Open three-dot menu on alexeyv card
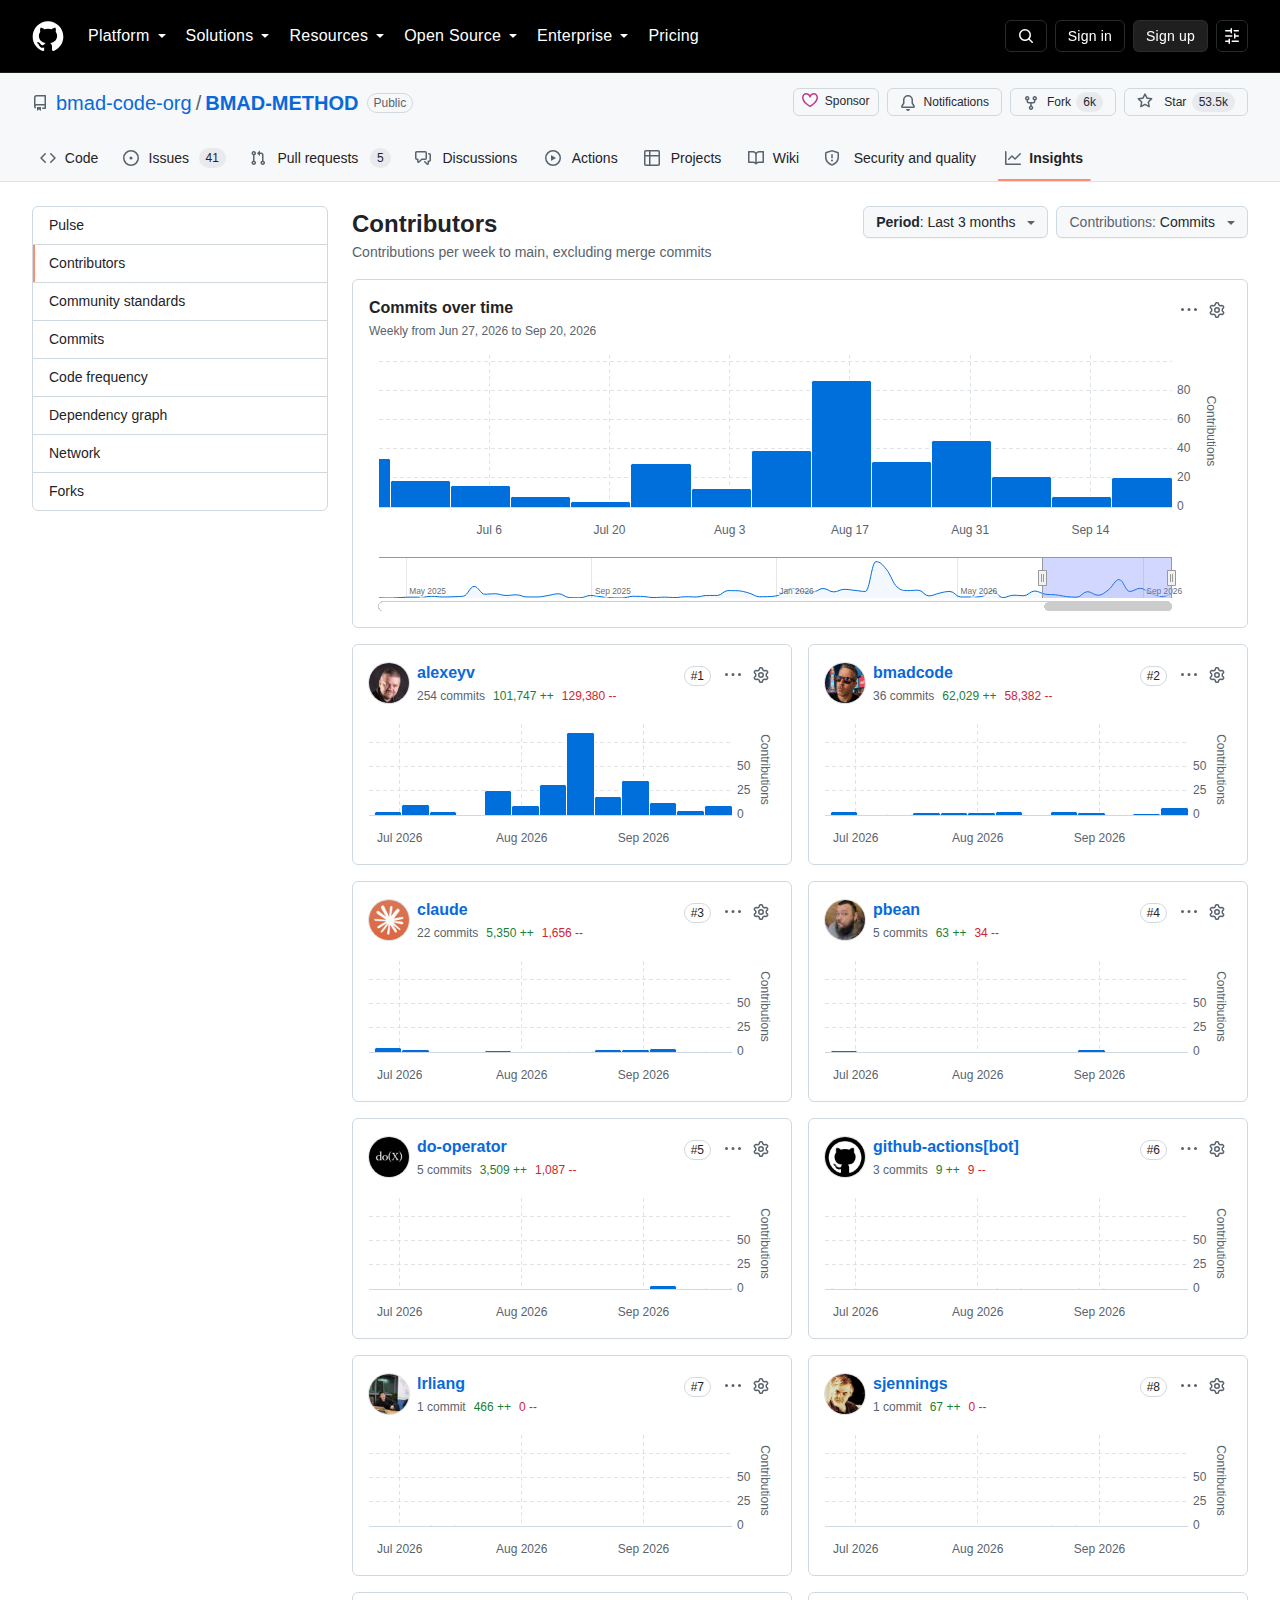This screenshot has height=1600, width=1280. (733, 675)
